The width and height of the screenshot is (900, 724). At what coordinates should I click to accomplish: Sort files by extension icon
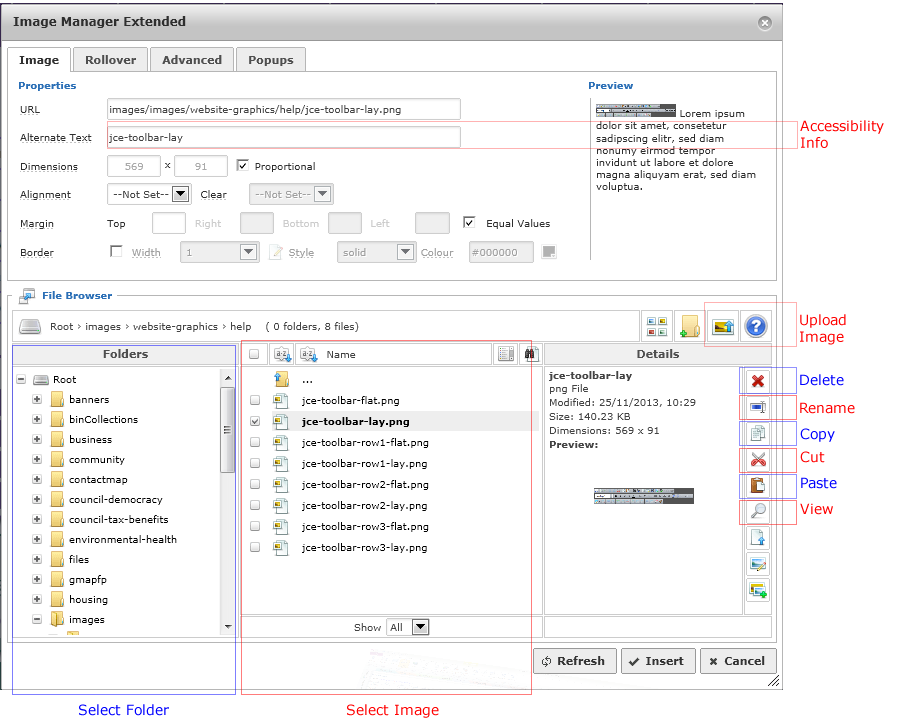tap(282, 354)
